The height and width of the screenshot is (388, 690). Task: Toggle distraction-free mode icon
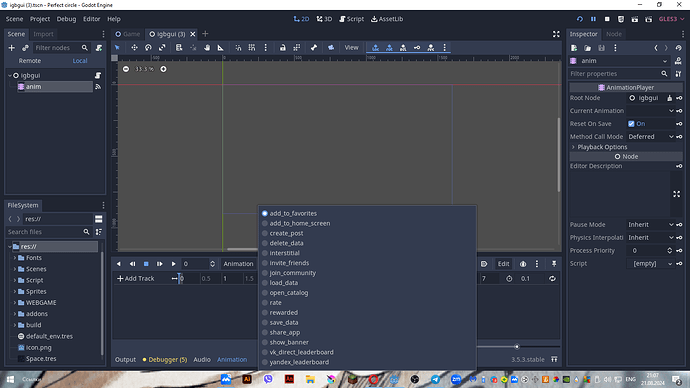[556, 34]
